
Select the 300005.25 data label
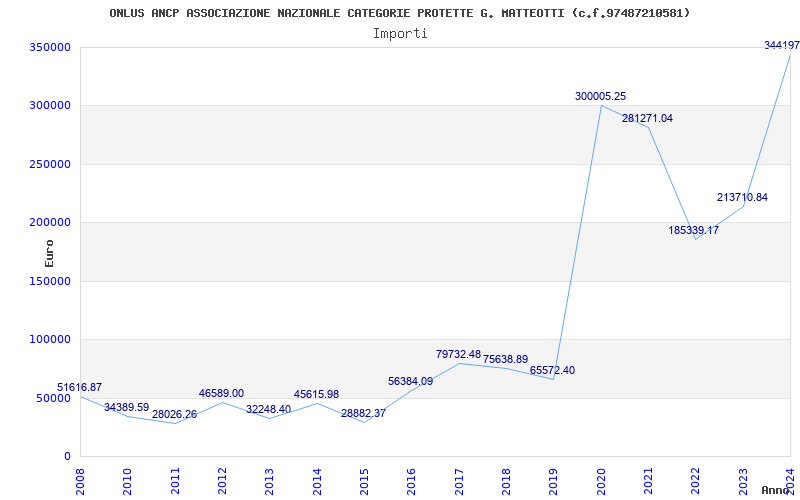(x=601, y=96)
